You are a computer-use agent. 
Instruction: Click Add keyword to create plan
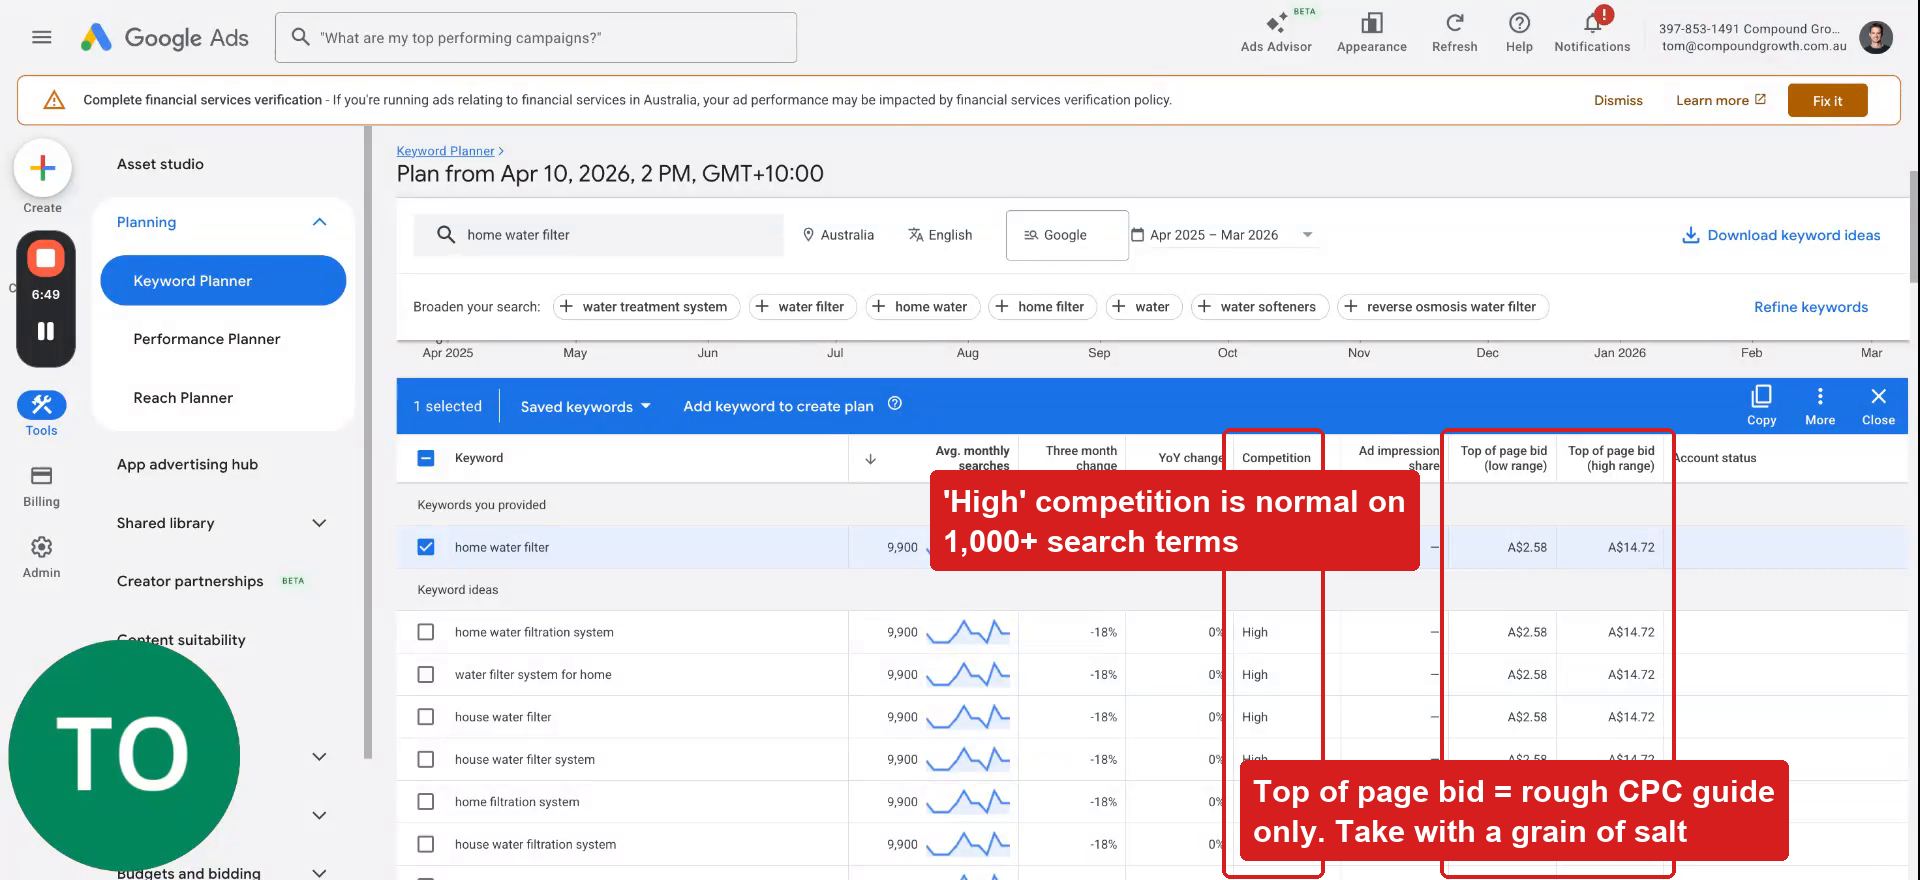[778, 406]
